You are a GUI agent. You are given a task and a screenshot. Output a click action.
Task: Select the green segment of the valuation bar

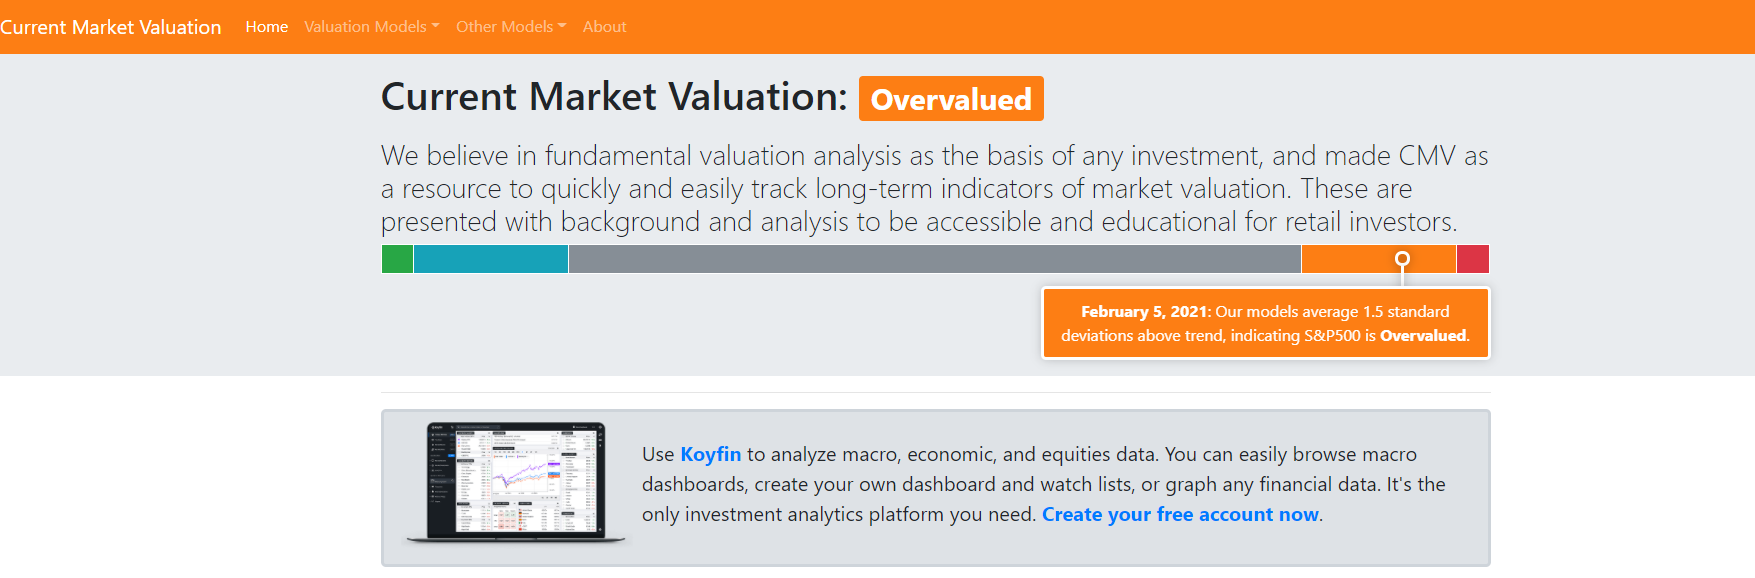pos(397,259)
